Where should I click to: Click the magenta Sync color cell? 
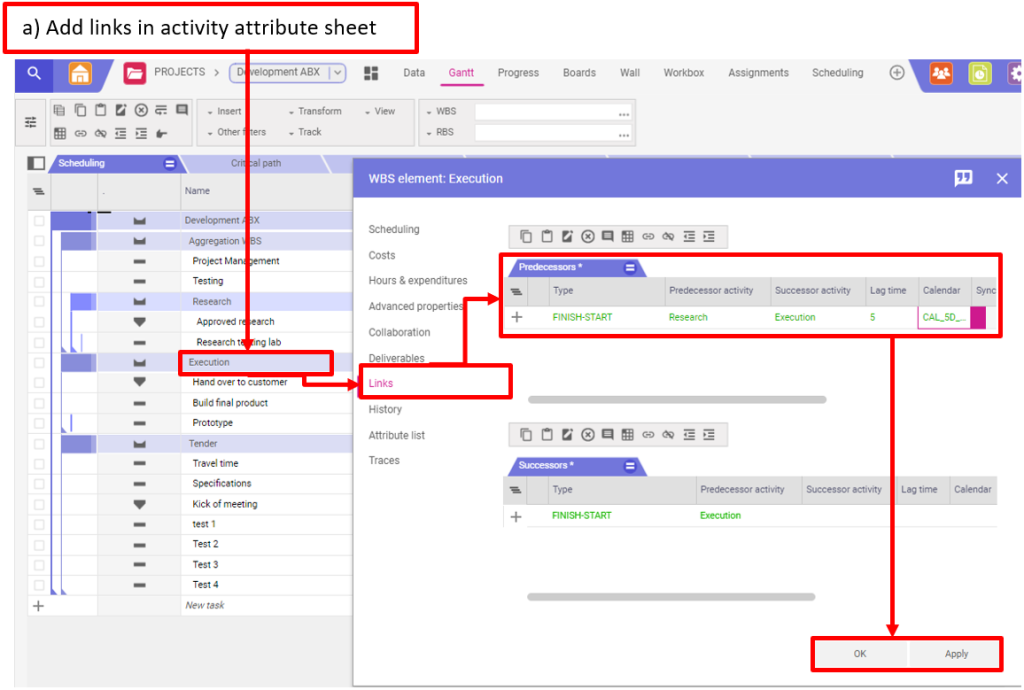coord(978,318)
